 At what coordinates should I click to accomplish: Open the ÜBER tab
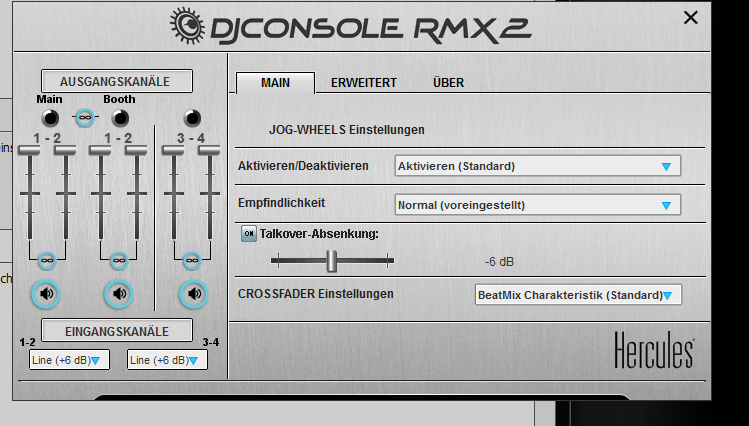448,83
